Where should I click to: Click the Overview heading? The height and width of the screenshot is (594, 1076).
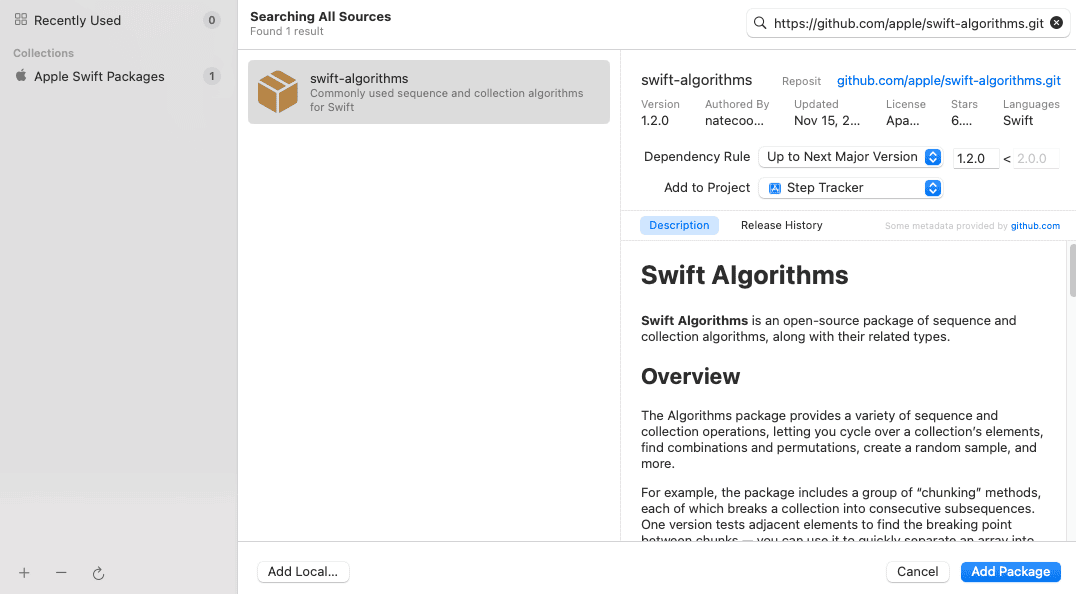(x=690, y=376)
